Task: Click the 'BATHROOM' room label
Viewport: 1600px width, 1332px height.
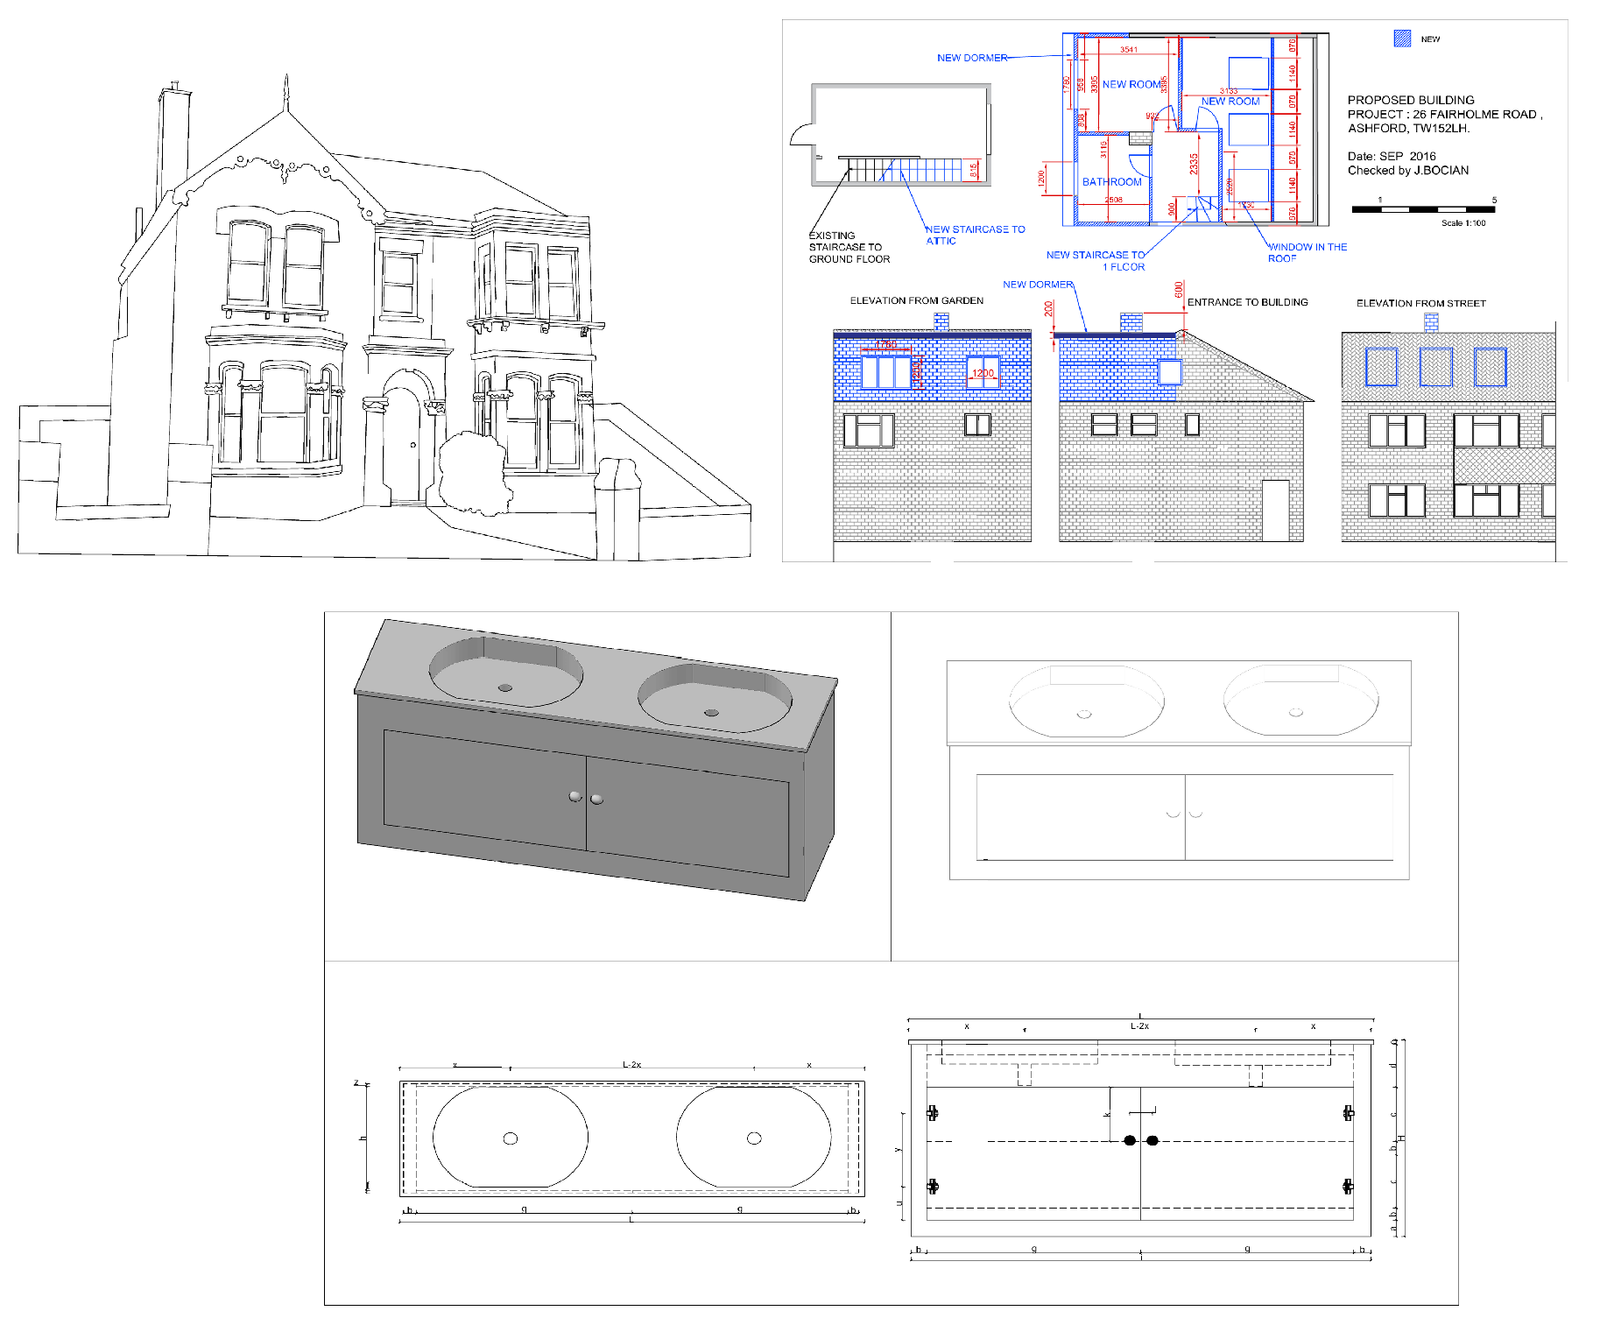Action: [1111, 182]
